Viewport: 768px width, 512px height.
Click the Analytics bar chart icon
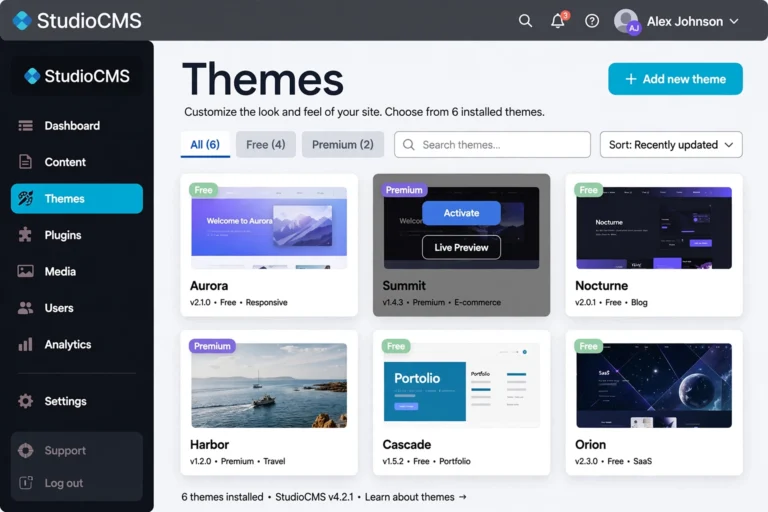coord(25,344)
